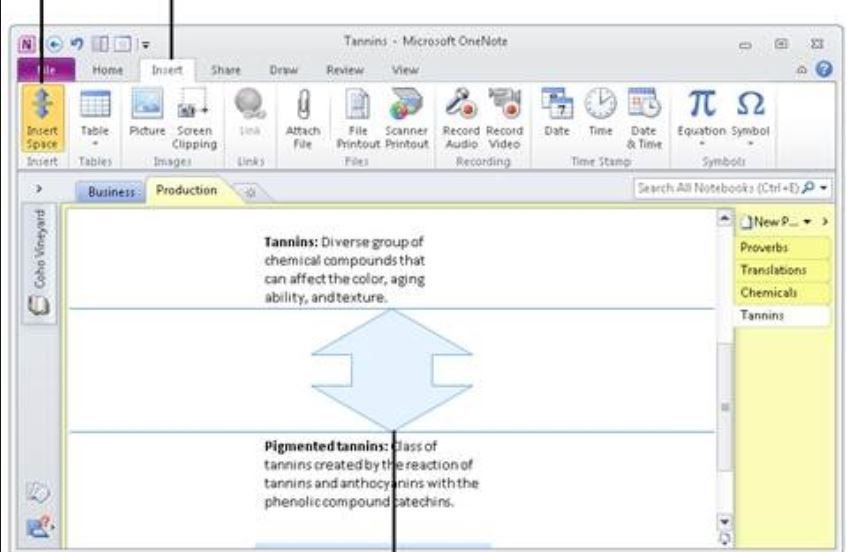Image resolution: width=846 pixels, height=552 pixels.
Task: Open the Coho Vineyard notebook icon
Action: (39, 306)
